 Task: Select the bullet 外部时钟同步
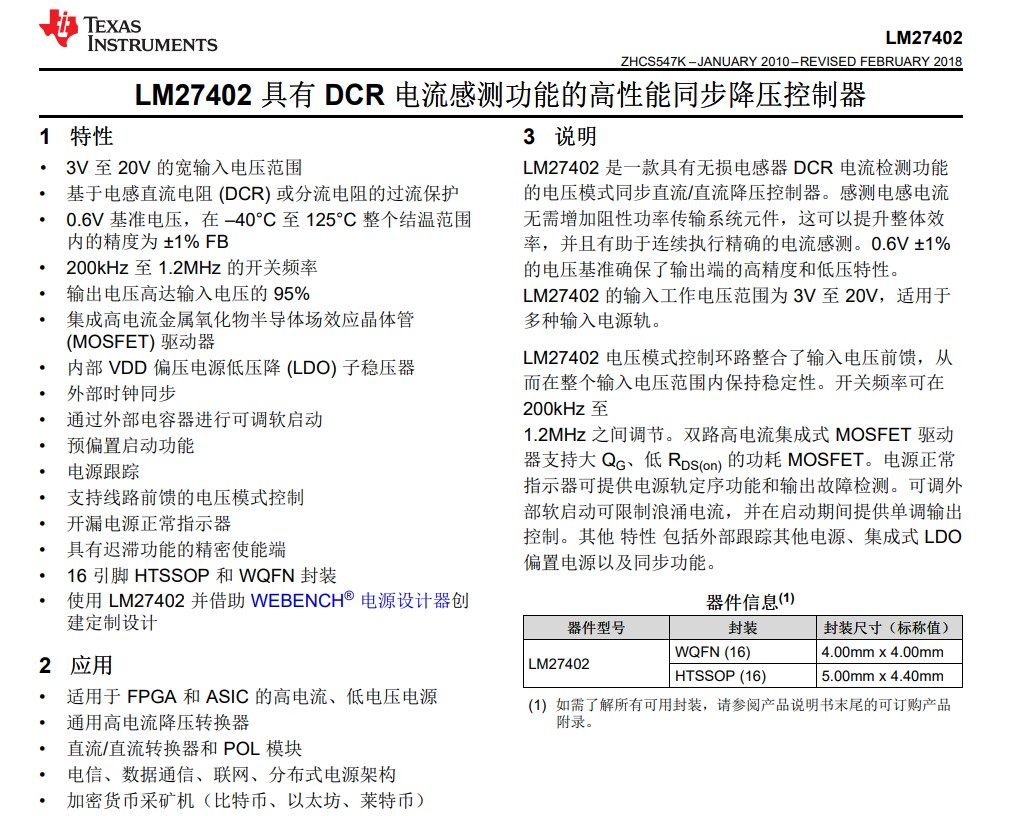pyautogui.click(x=121, y=394)
